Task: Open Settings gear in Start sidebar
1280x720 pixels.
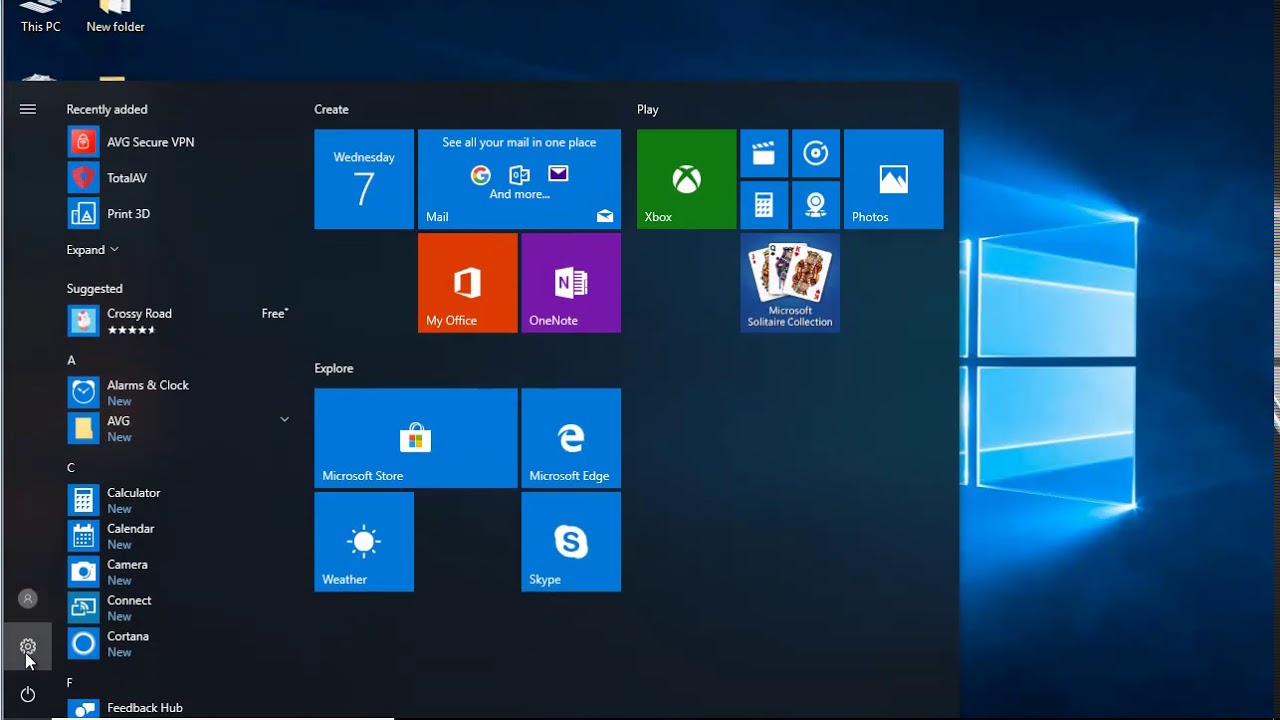Action: (x=28, y=647)
